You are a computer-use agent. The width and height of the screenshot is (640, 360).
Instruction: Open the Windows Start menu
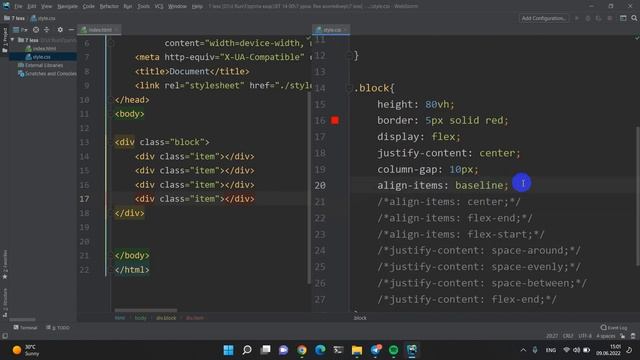click(229, 350)
